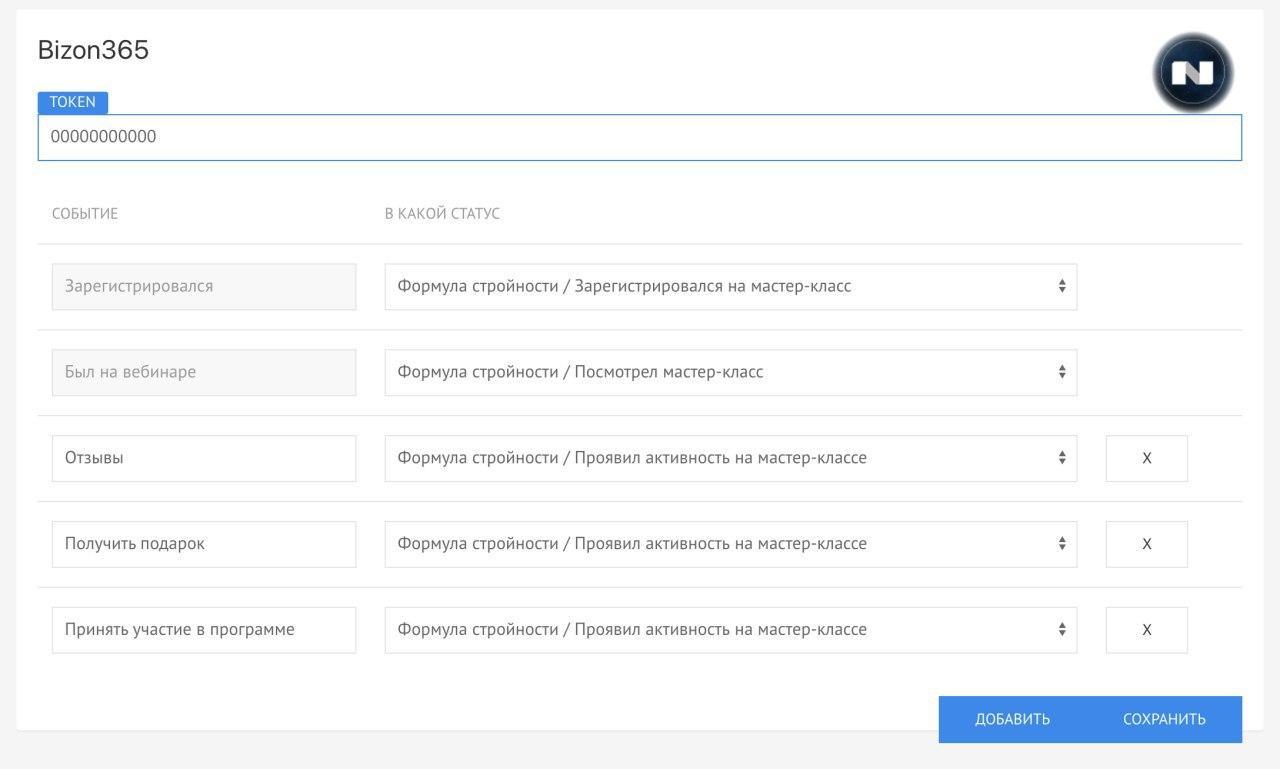Open status dropdown for Принять участие row
The height and width of the screenshot is (769, 1280).
731,630
